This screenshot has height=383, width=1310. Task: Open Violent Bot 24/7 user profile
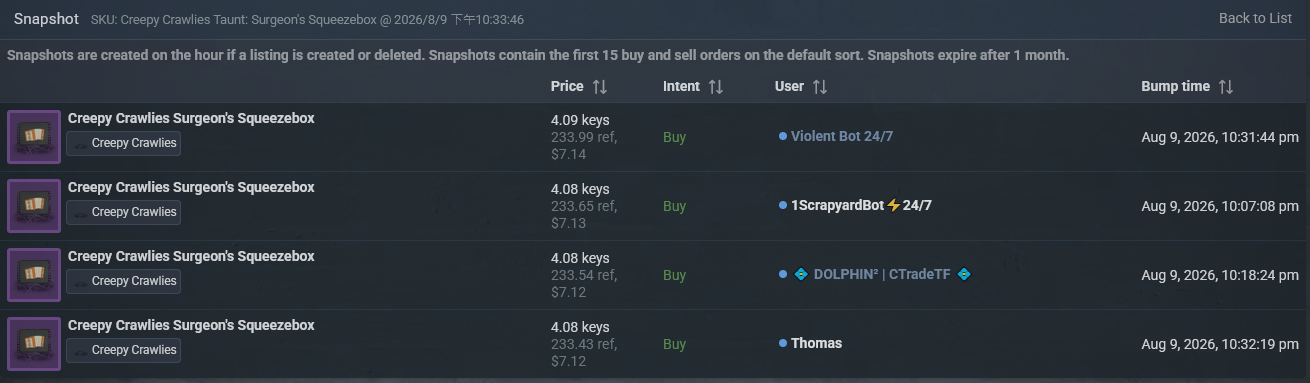pyautogui.click(x=841, y=136)
